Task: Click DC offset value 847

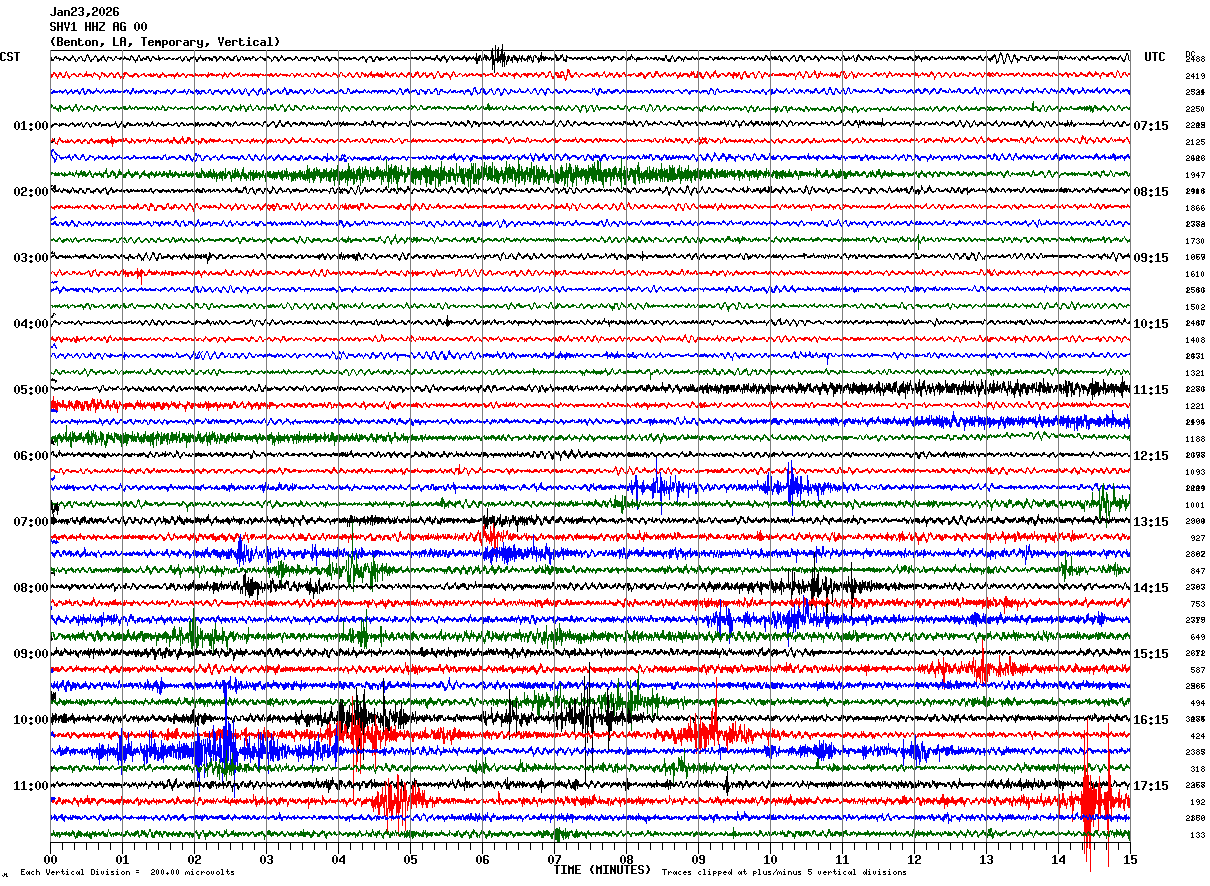Action: pos(1197,572)
